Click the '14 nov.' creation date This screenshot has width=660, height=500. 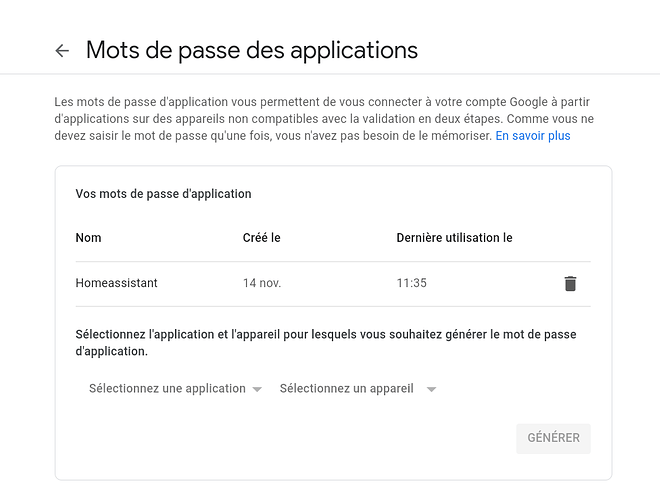tap(262, 283)
